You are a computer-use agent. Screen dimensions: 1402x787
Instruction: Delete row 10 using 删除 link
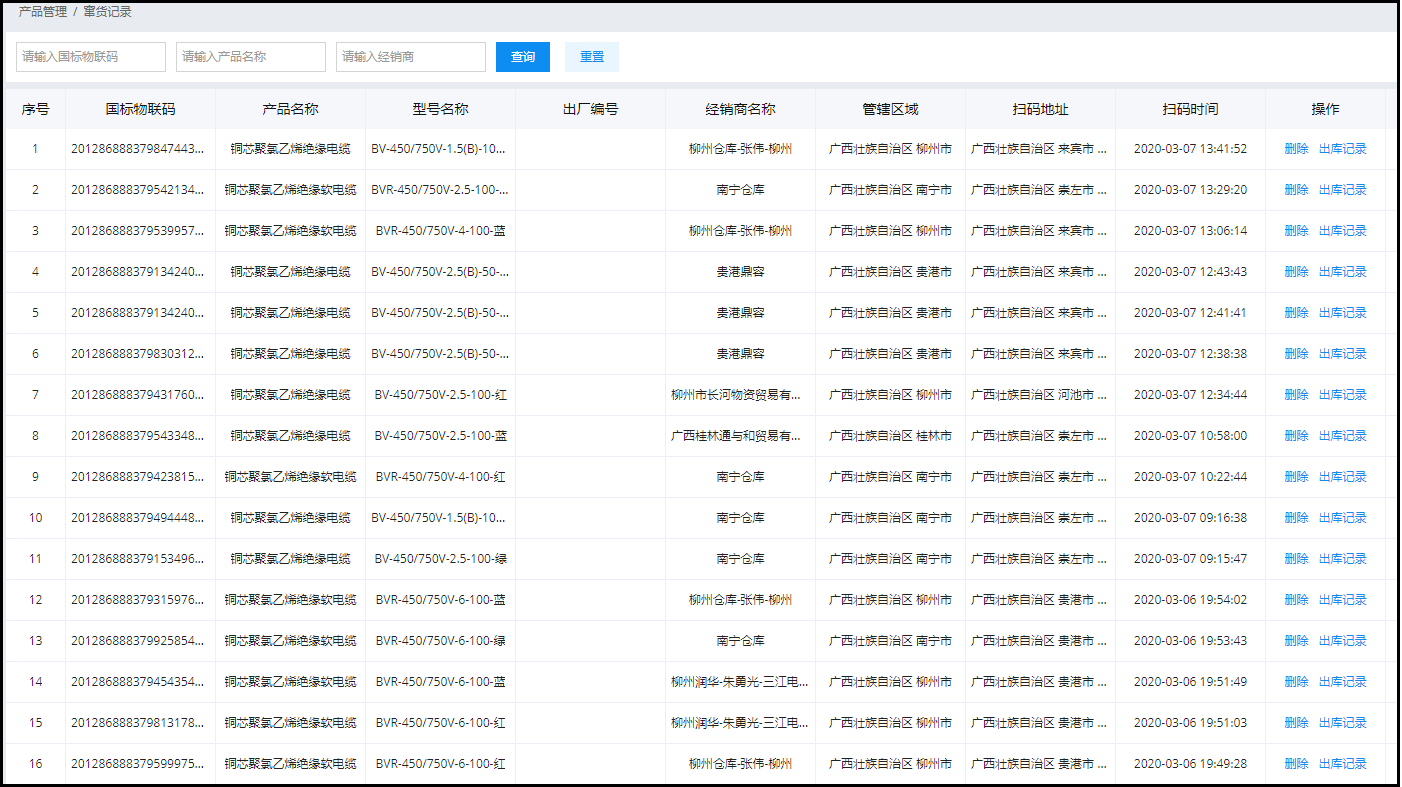1296,518
